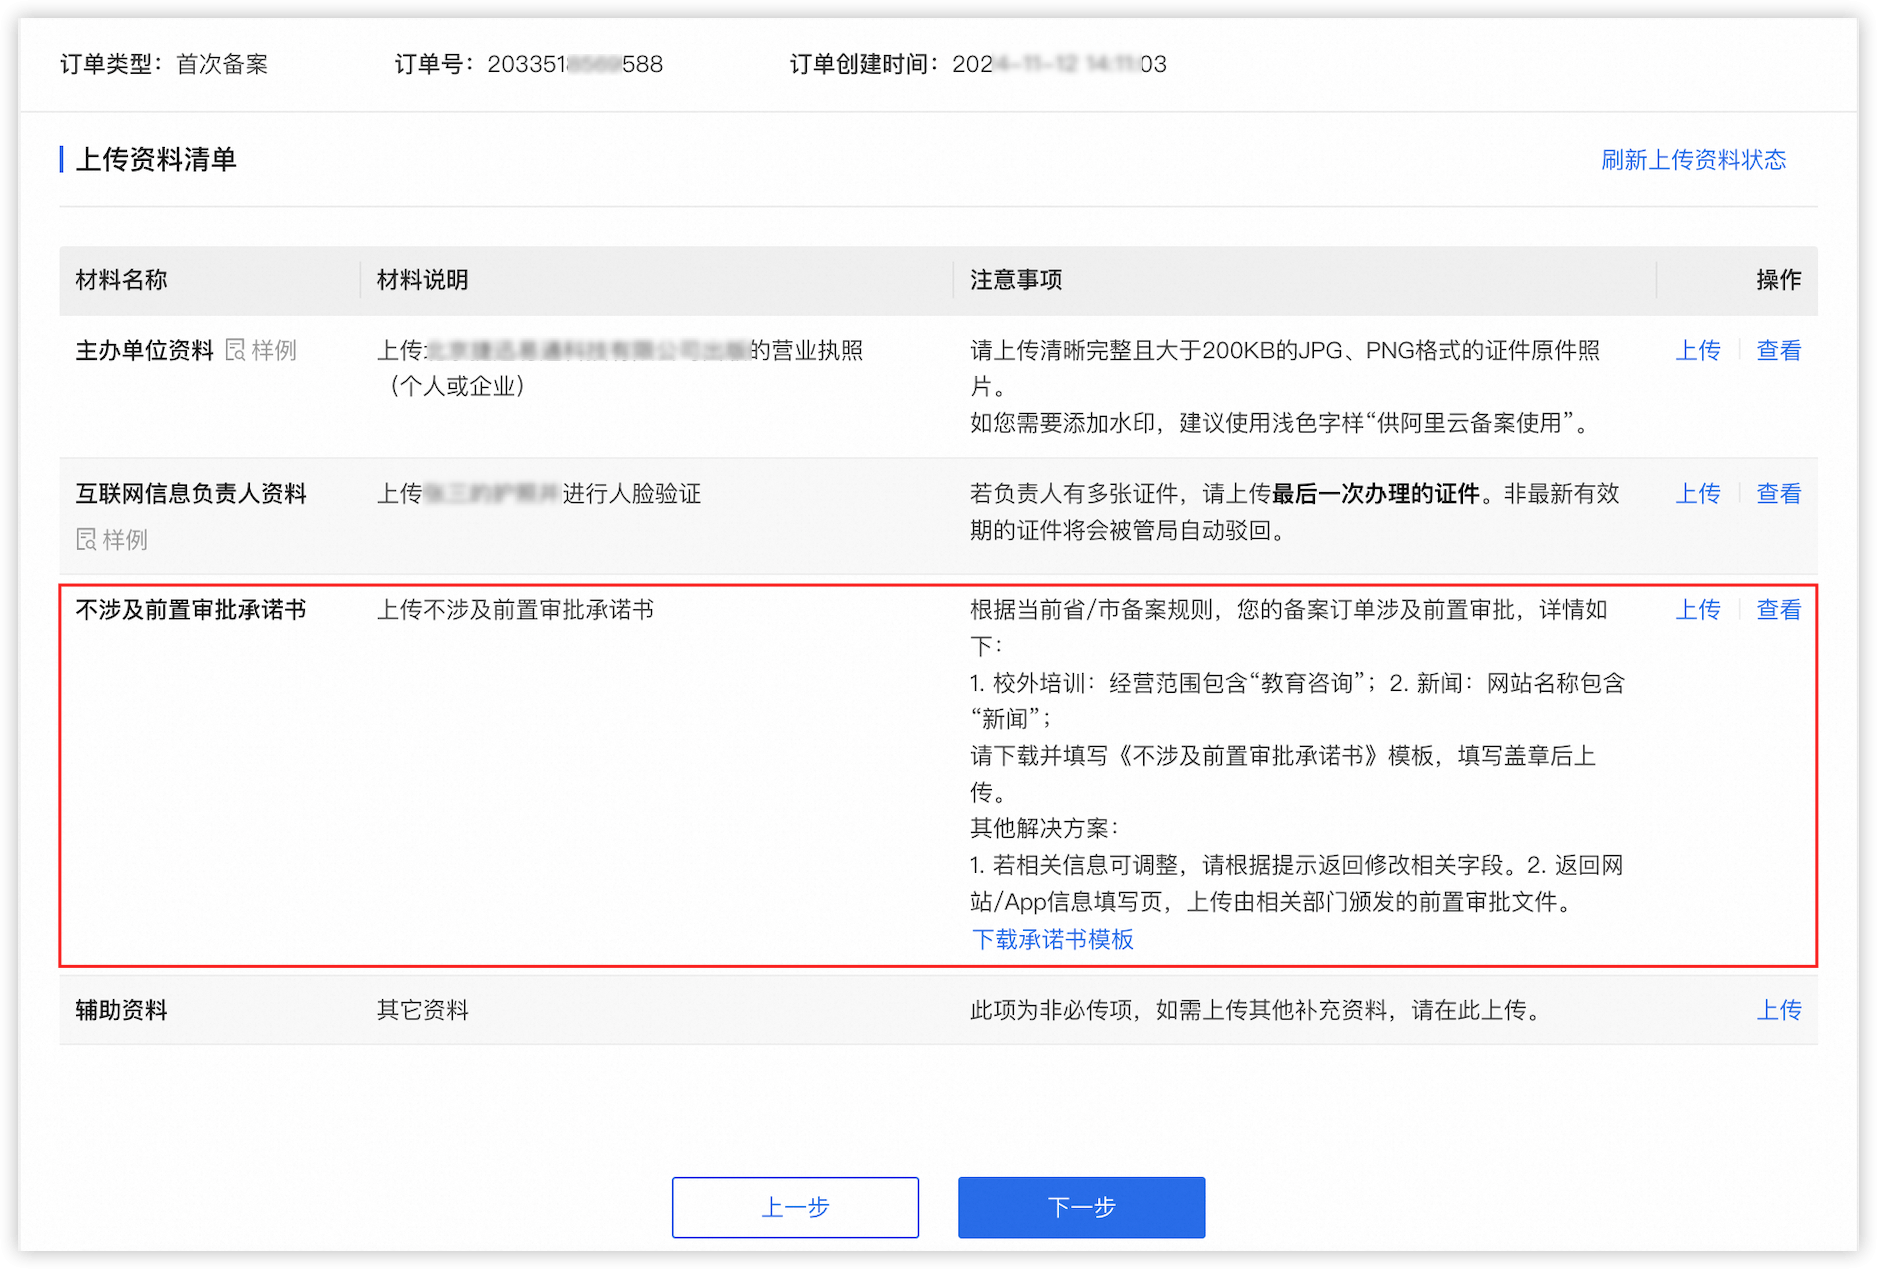
Task: Click 上传 in 互联网信息负责人资料 row
Action: [x=1697, y=493]
